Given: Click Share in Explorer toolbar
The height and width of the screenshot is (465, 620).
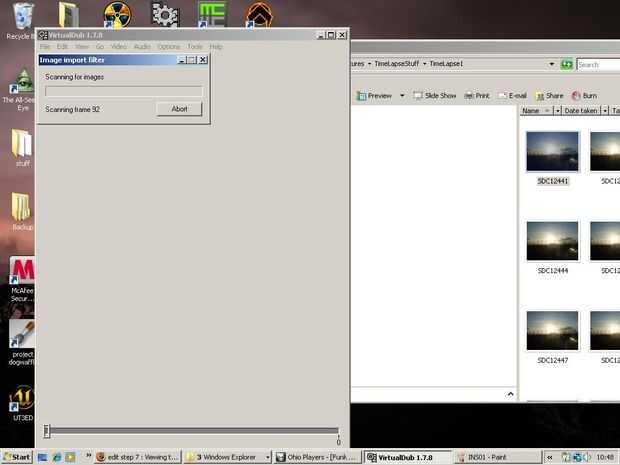Looking at the screenshot, I should point(549,96).
